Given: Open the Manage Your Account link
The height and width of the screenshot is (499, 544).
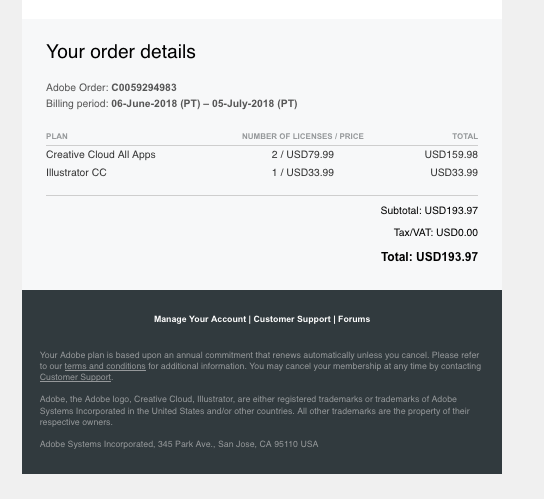Looking at the screenshot, I should pos(200,319).
